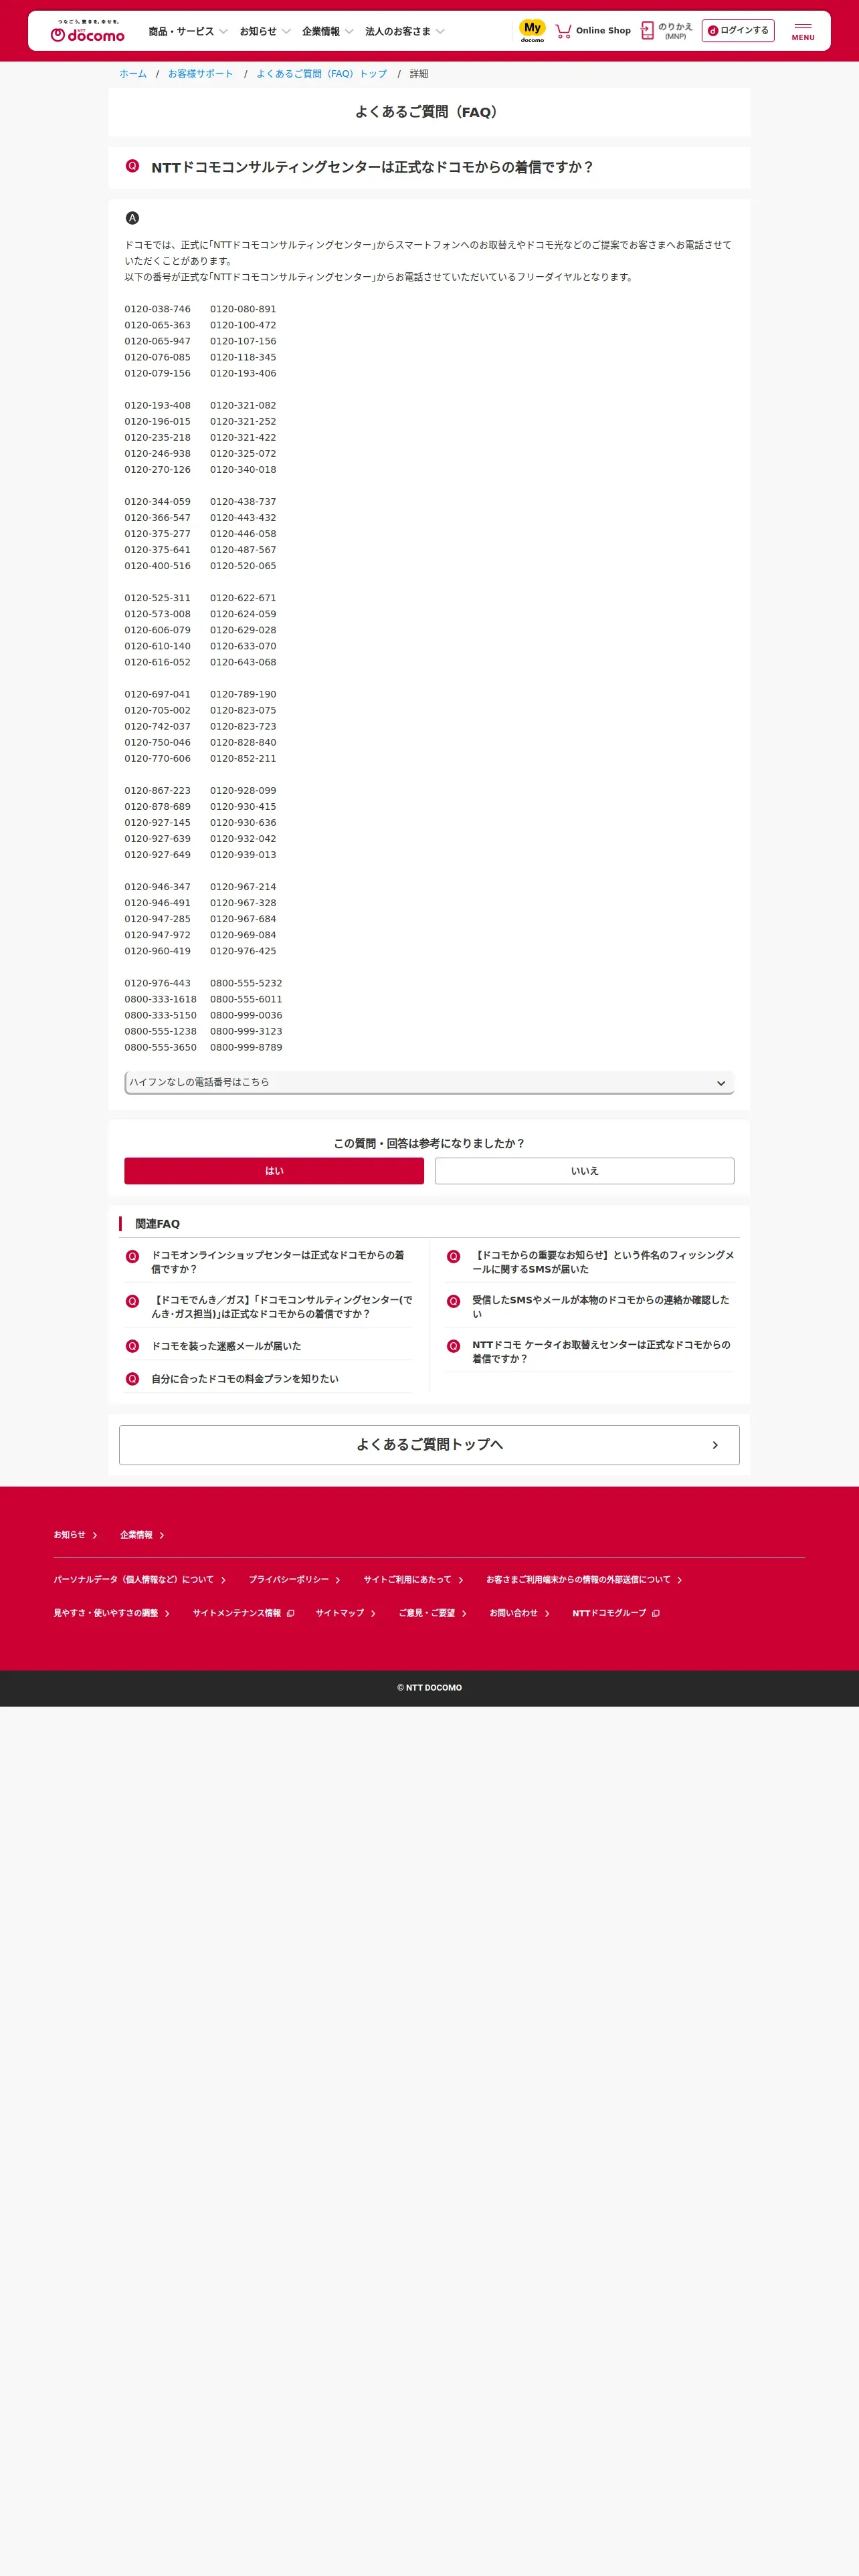
Task: Click the chevron next to footer お知らせ
Action: (x=95, y=1535)
